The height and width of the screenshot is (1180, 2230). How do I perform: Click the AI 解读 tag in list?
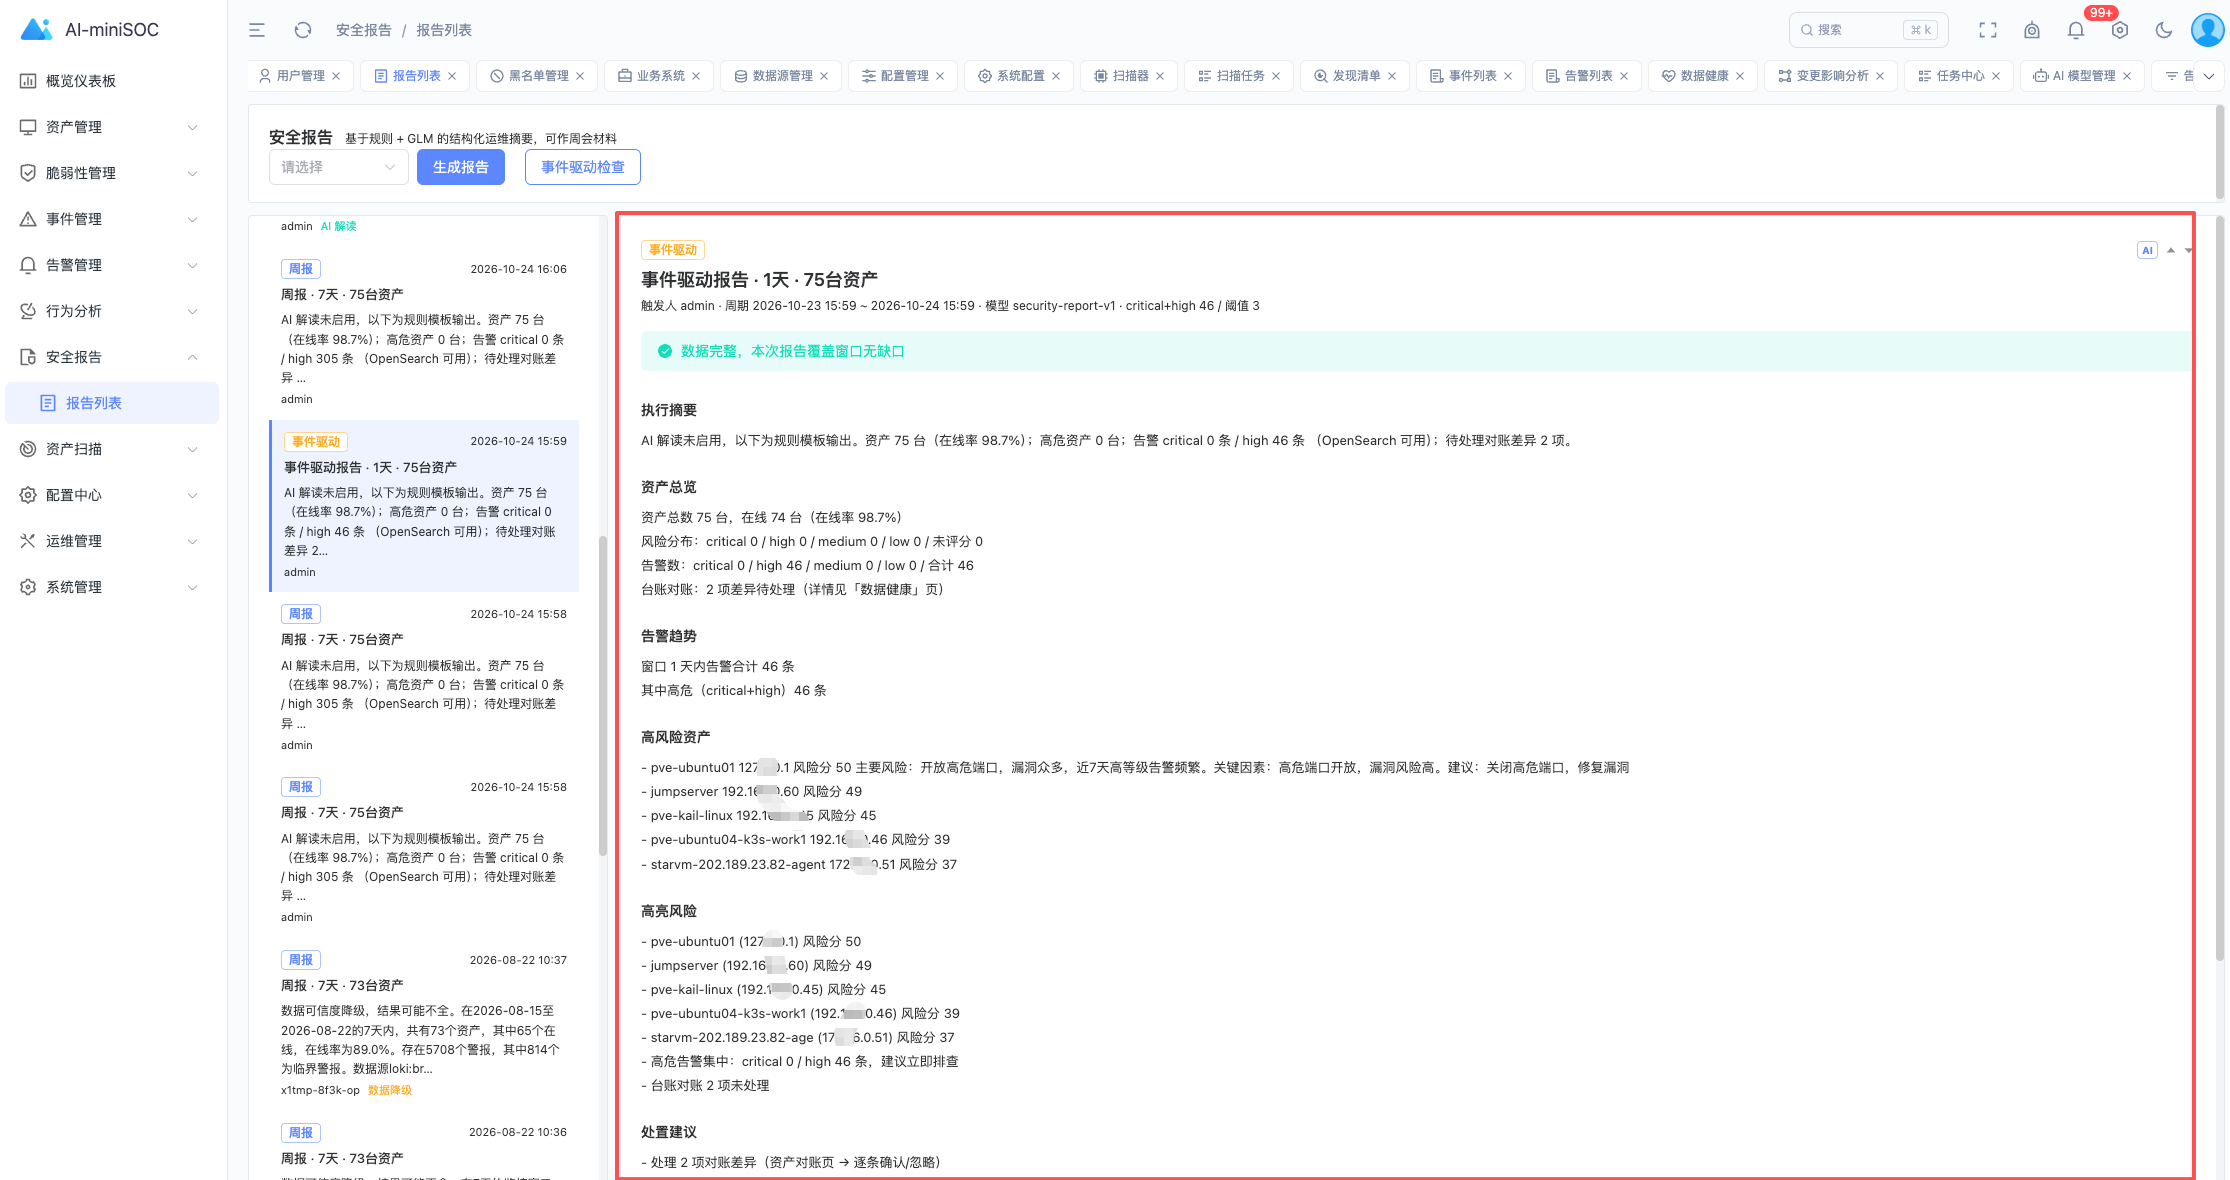(338, 226)
